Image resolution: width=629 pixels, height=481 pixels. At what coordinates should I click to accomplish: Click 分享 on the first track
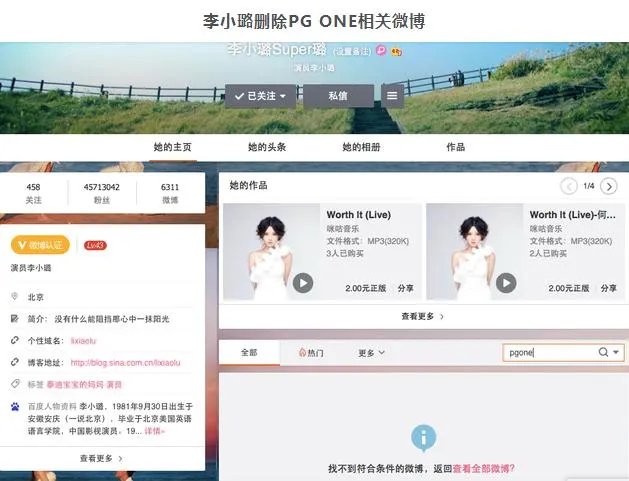405,288
